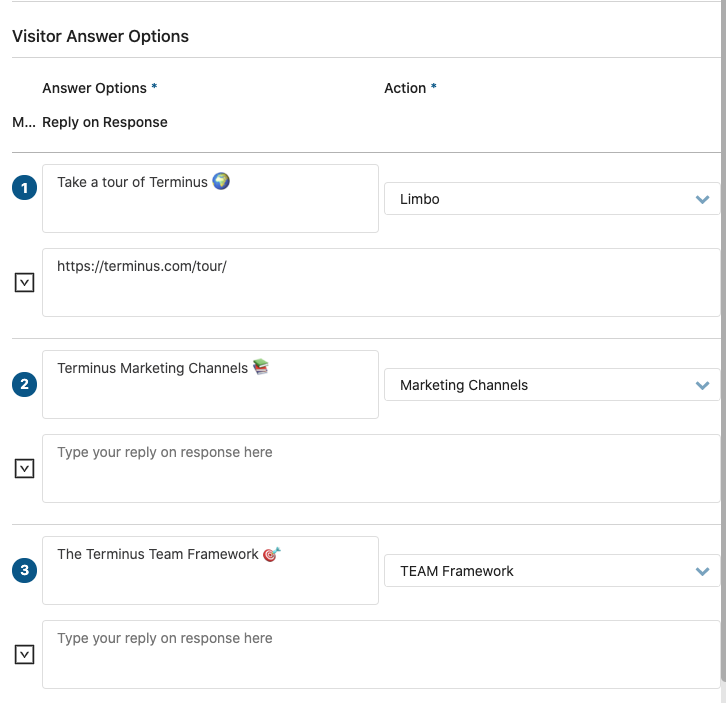
Task: Toggle the collapse box beside Team Framework reply
Action: point(25,654)
